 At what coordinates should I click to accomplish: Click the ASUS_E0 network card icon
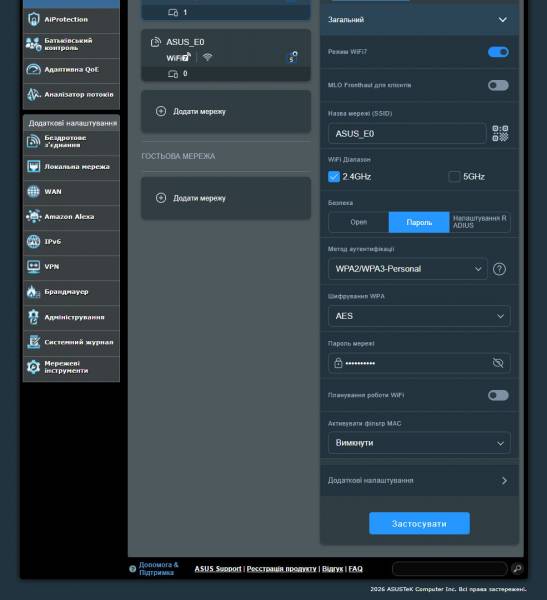pos(156,42)
